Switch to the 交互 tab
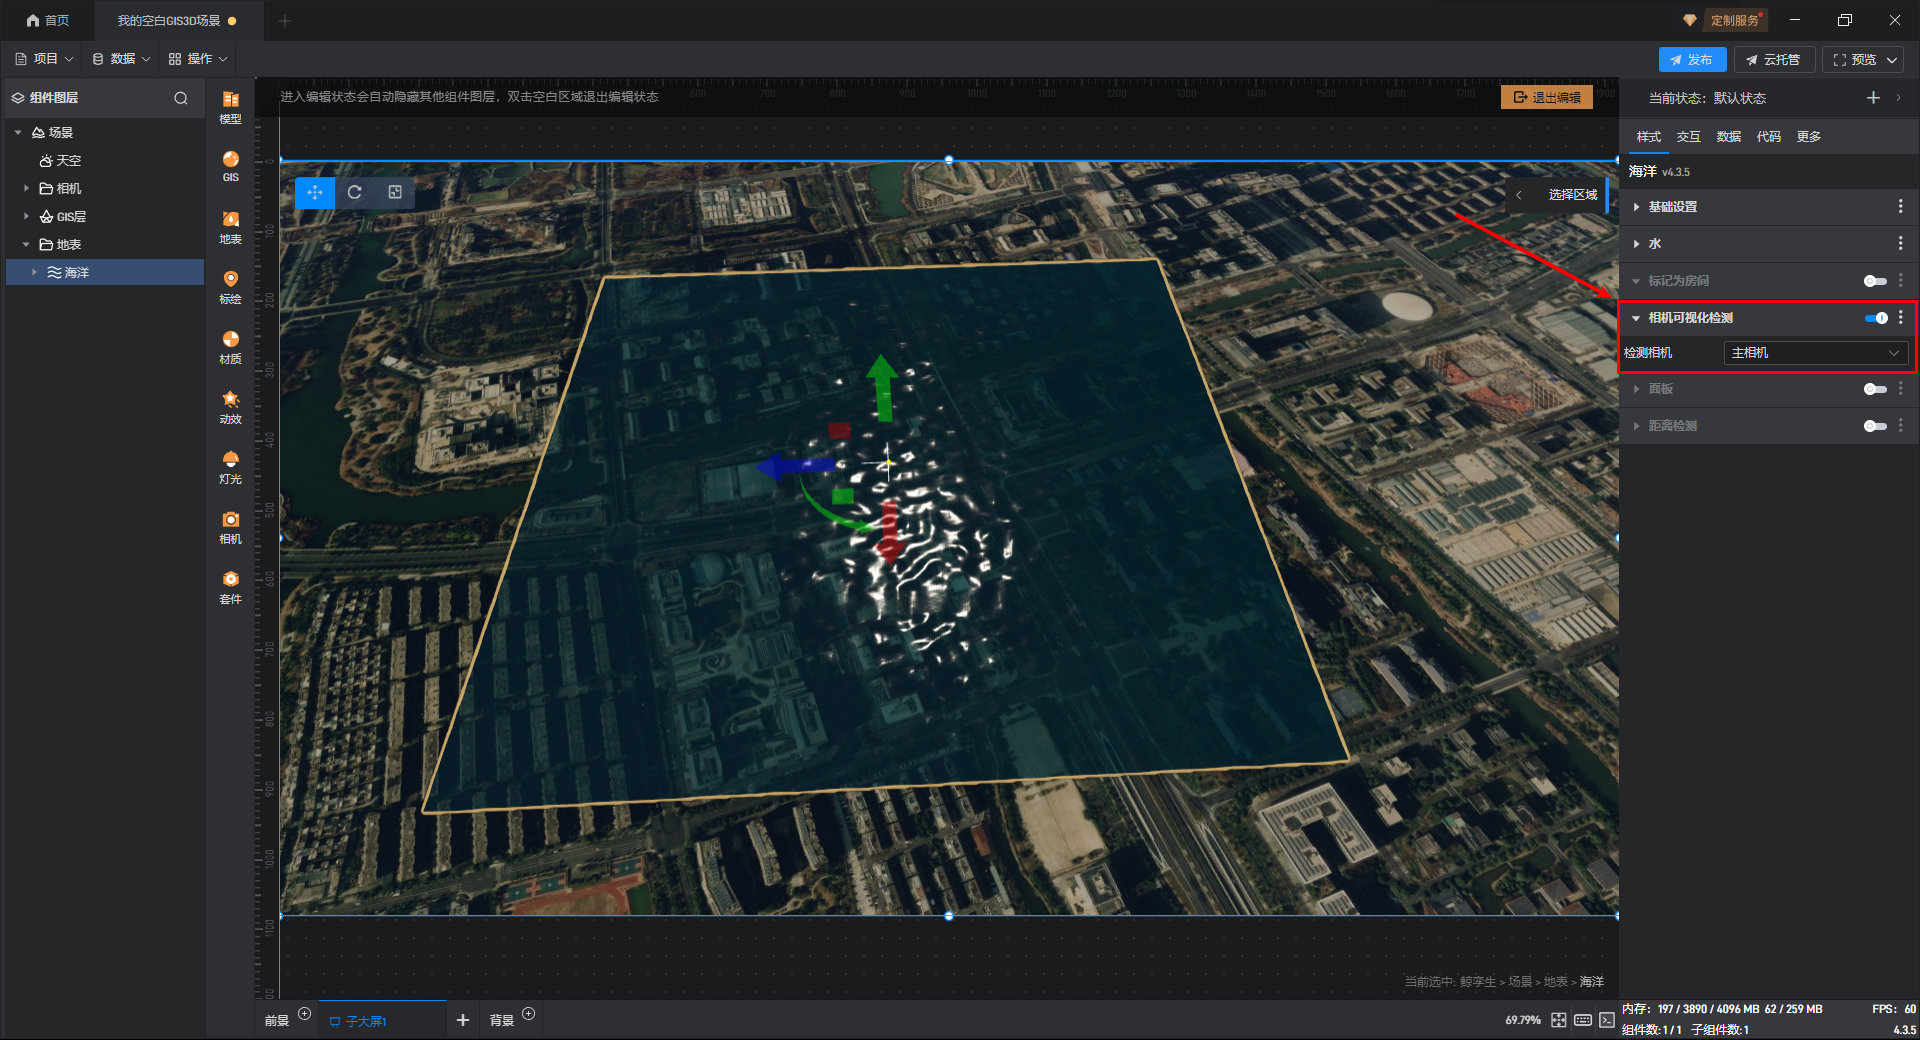 pyautogui.click(x=1688, y=137)
